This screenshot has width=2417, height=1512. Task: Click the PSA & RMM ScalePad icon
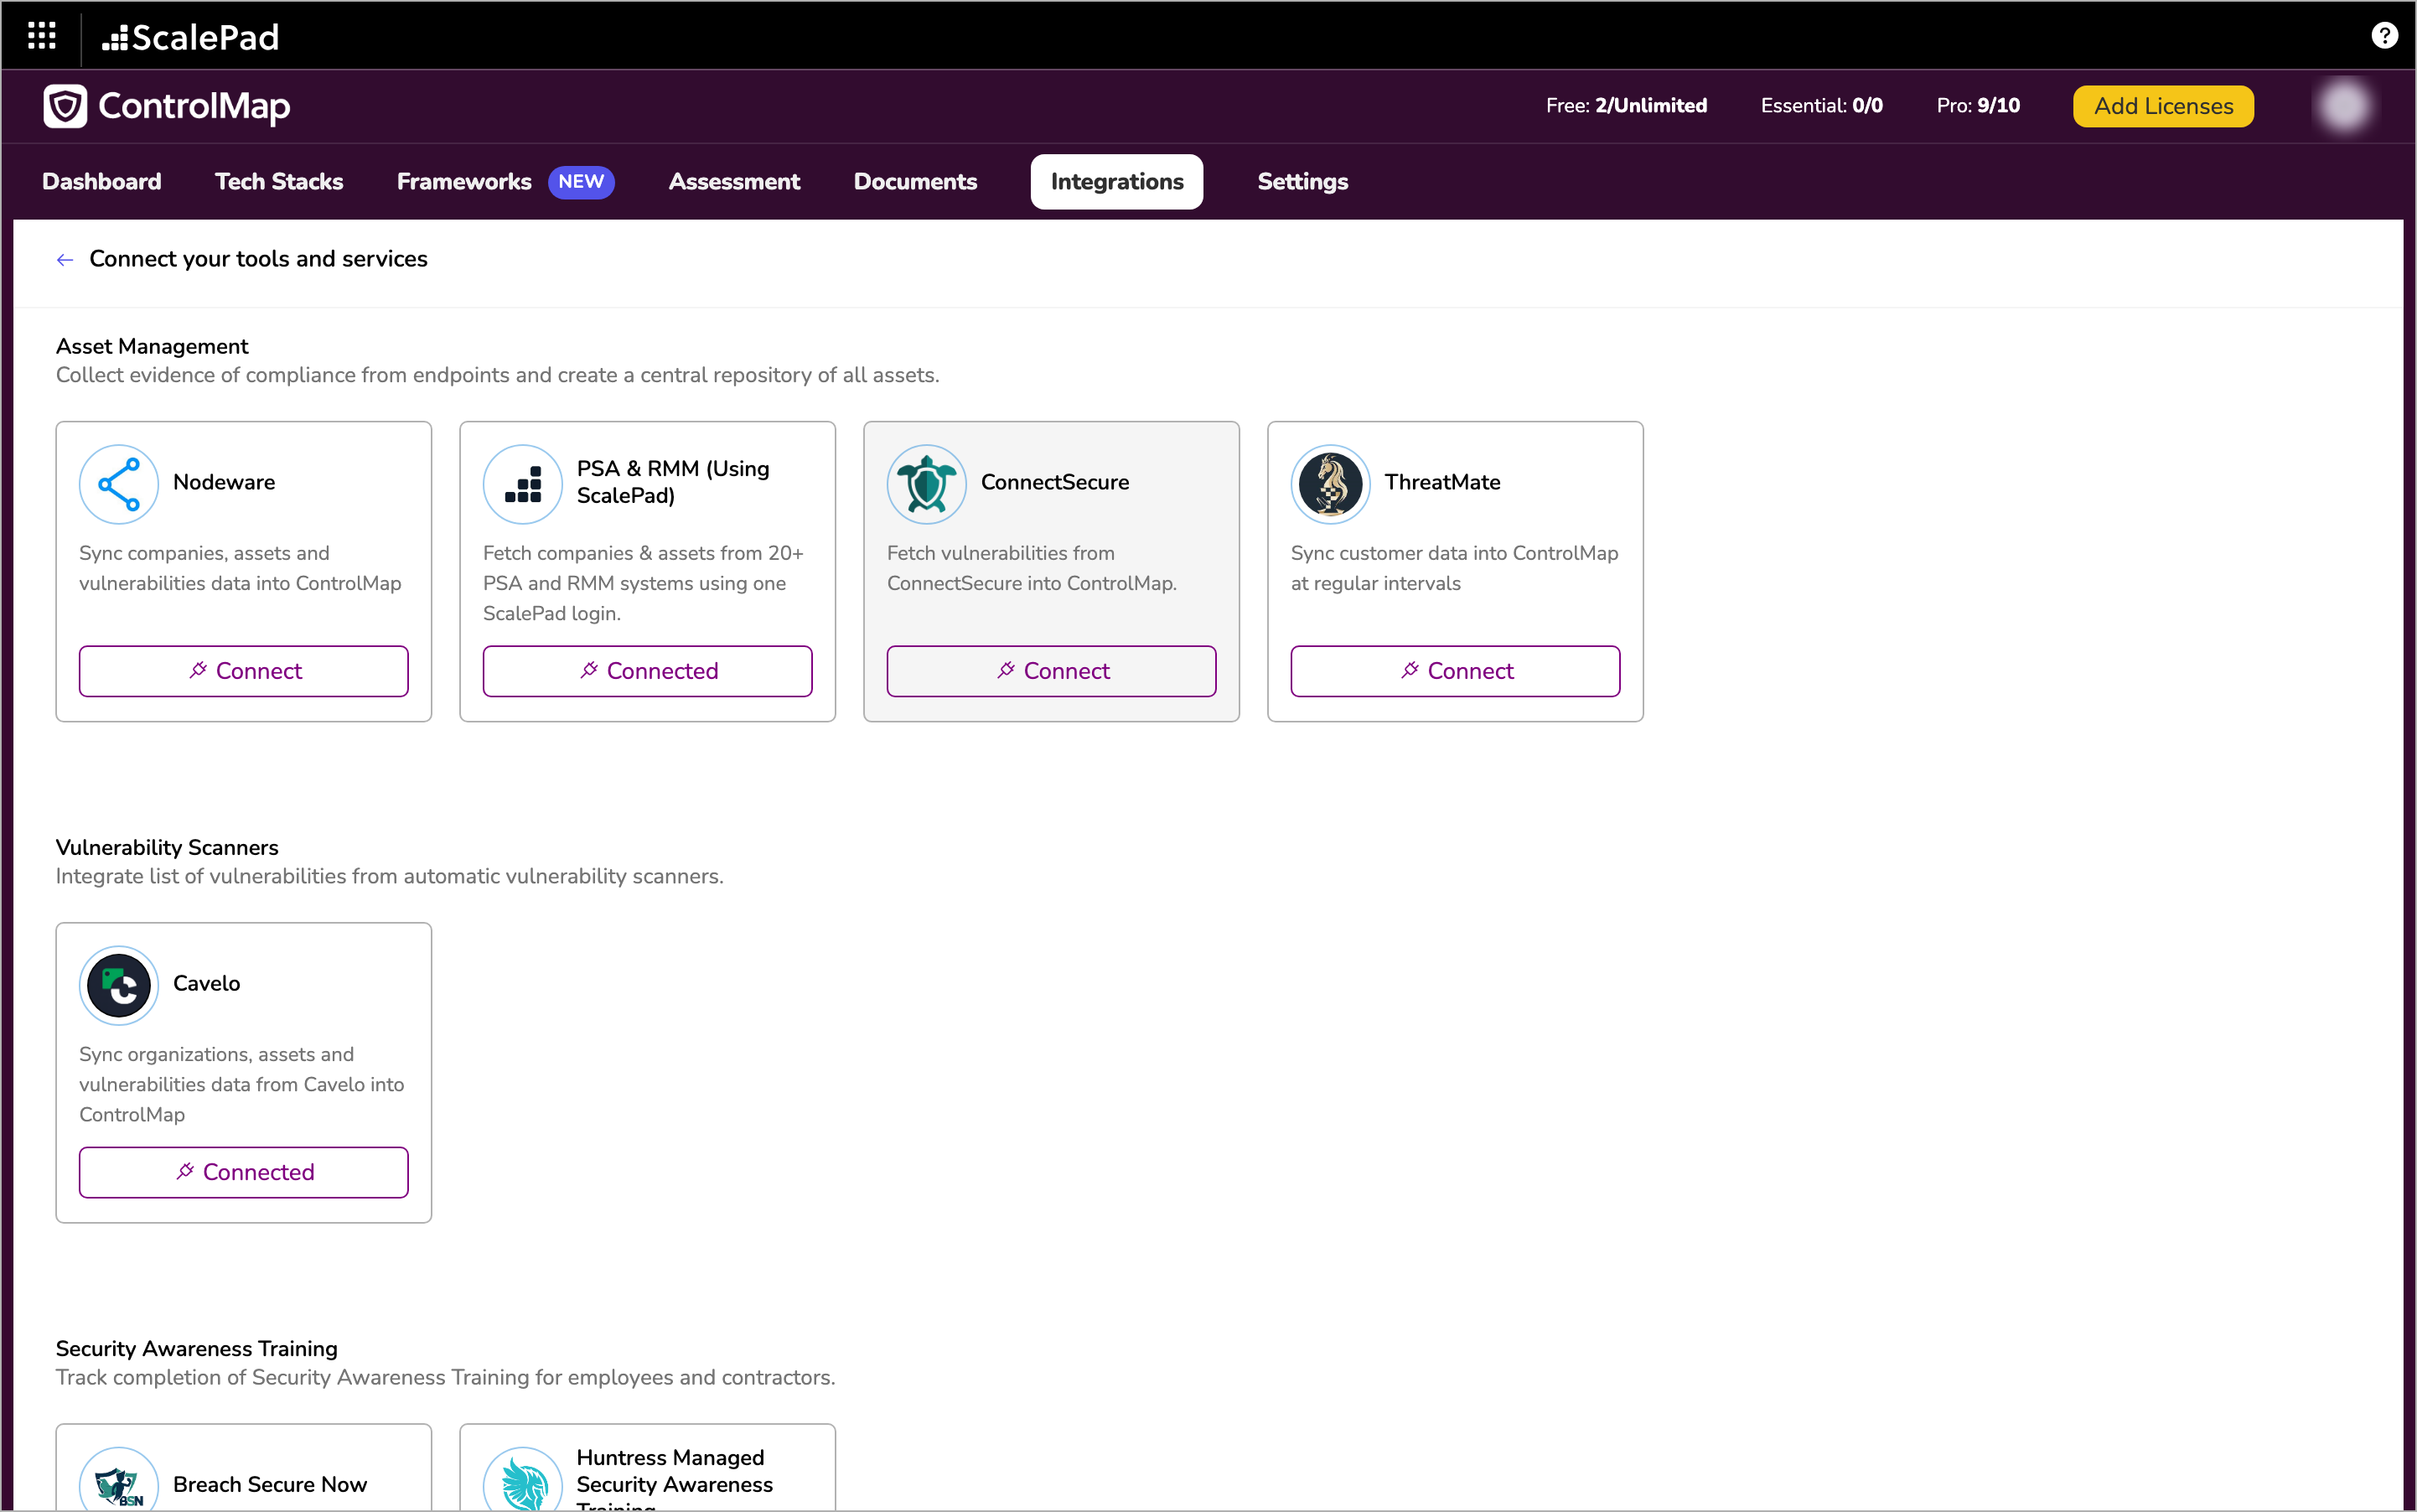coord(523,484)
